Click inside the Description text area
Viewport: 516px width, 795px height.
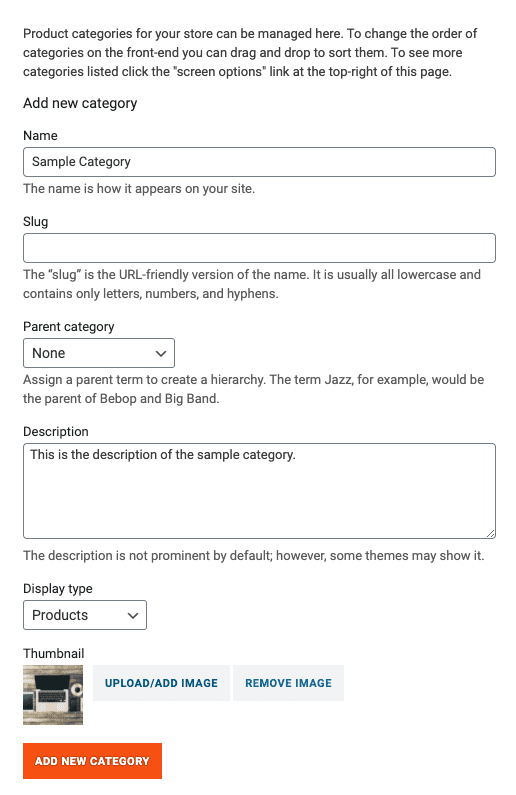pos(259,491)
